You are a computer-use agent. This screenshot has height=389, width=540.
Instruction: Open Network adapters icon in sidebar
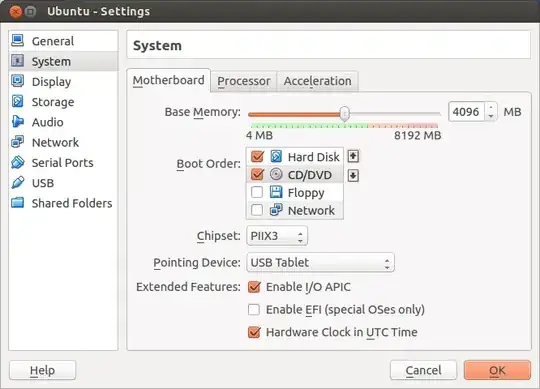click(x=18, y=142)
